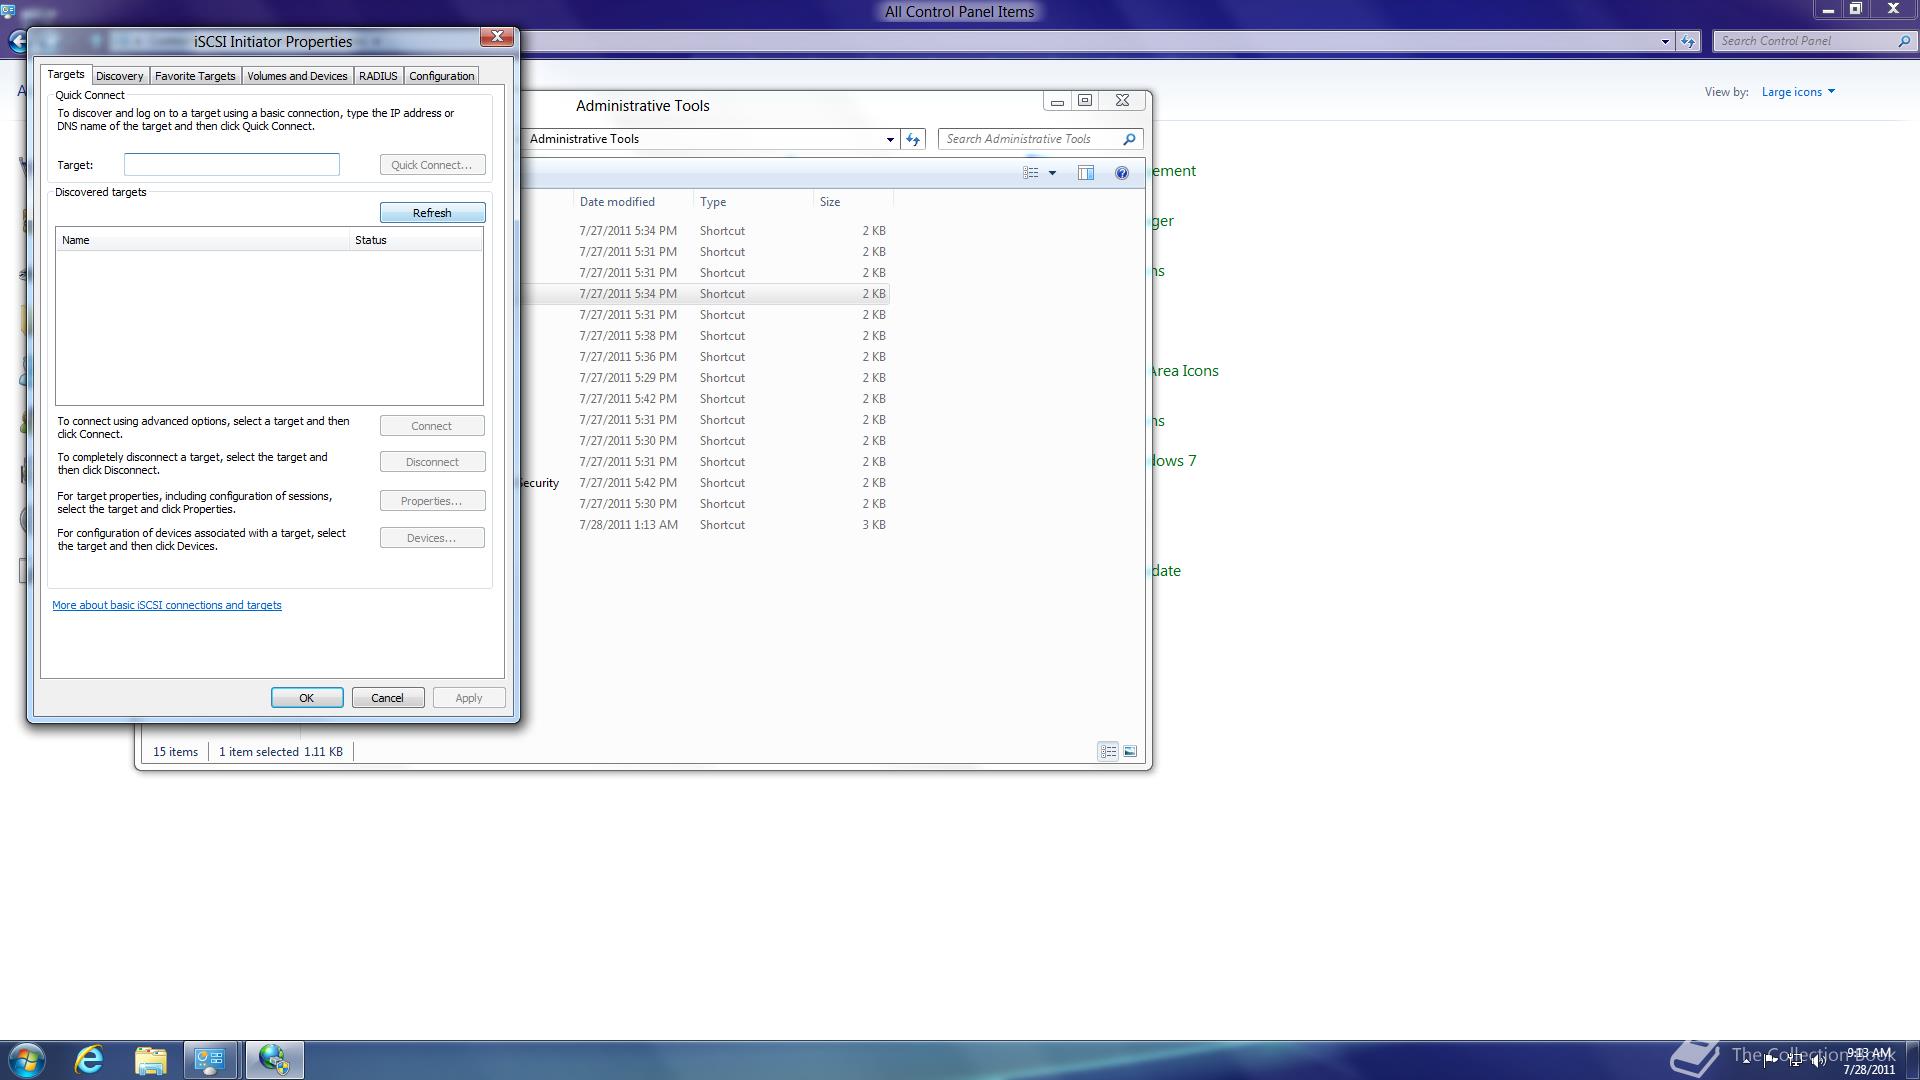Image resolution: width=1920 pixels, height=1080 pixels.
Task: Click Administrative Tools address refresh icon
Action: (x=913, y=139)
